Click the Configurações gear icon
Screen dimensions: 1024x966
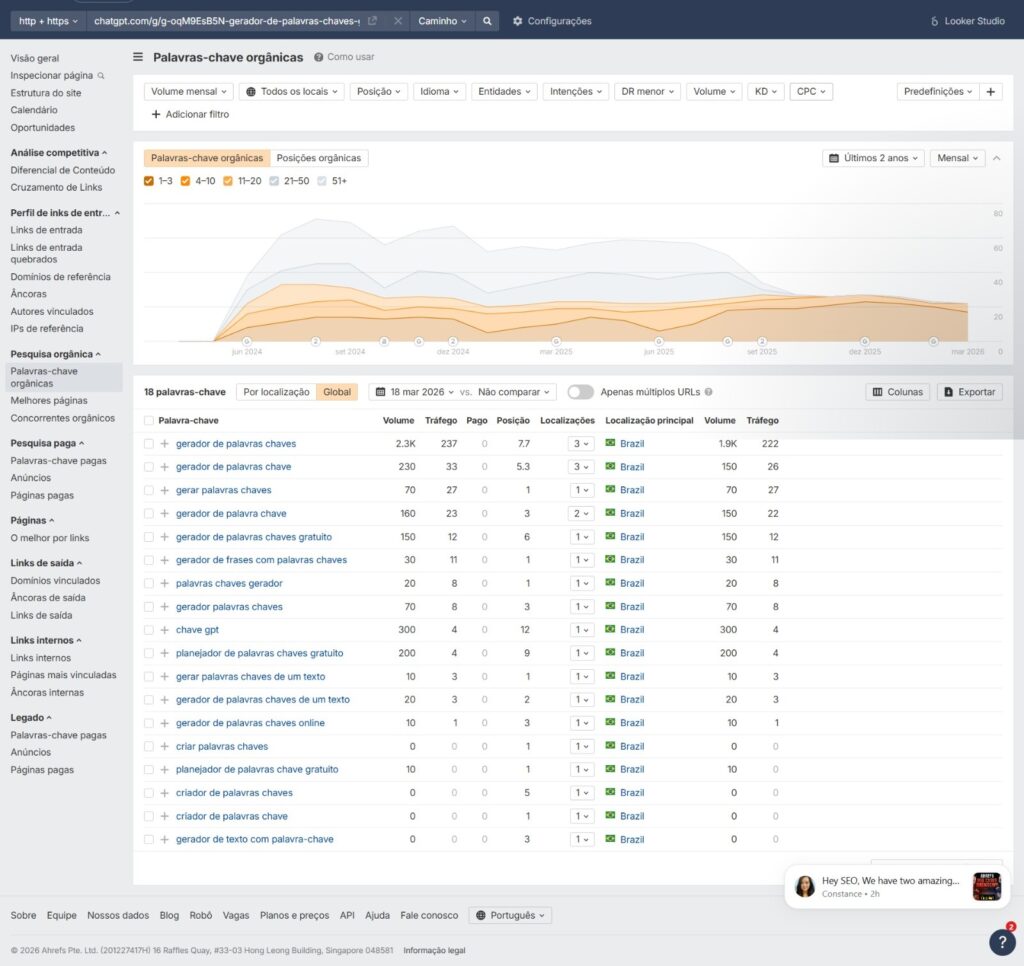tap(518, 21)
